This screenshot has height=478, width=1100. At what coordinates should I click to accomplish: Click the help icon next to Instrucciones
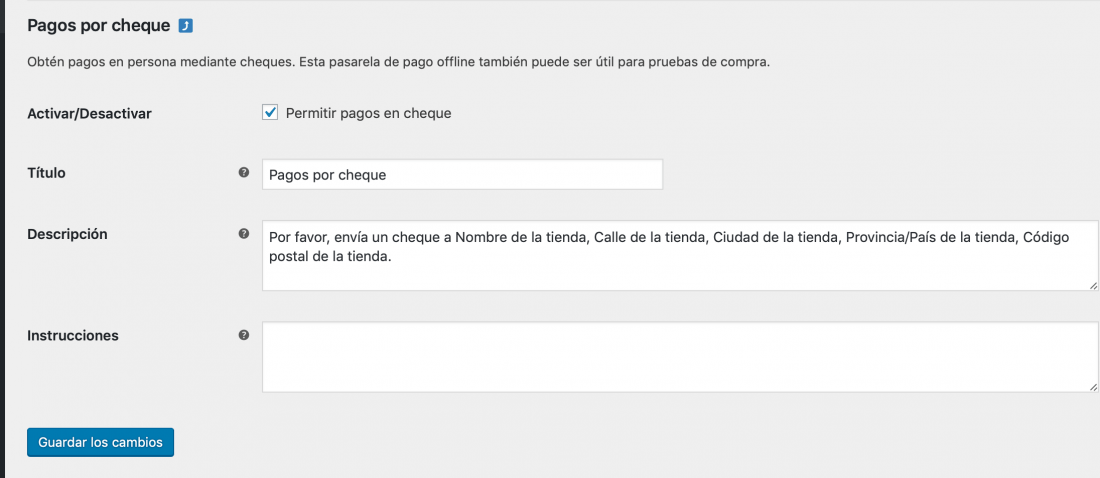click(x=243, y=335)
